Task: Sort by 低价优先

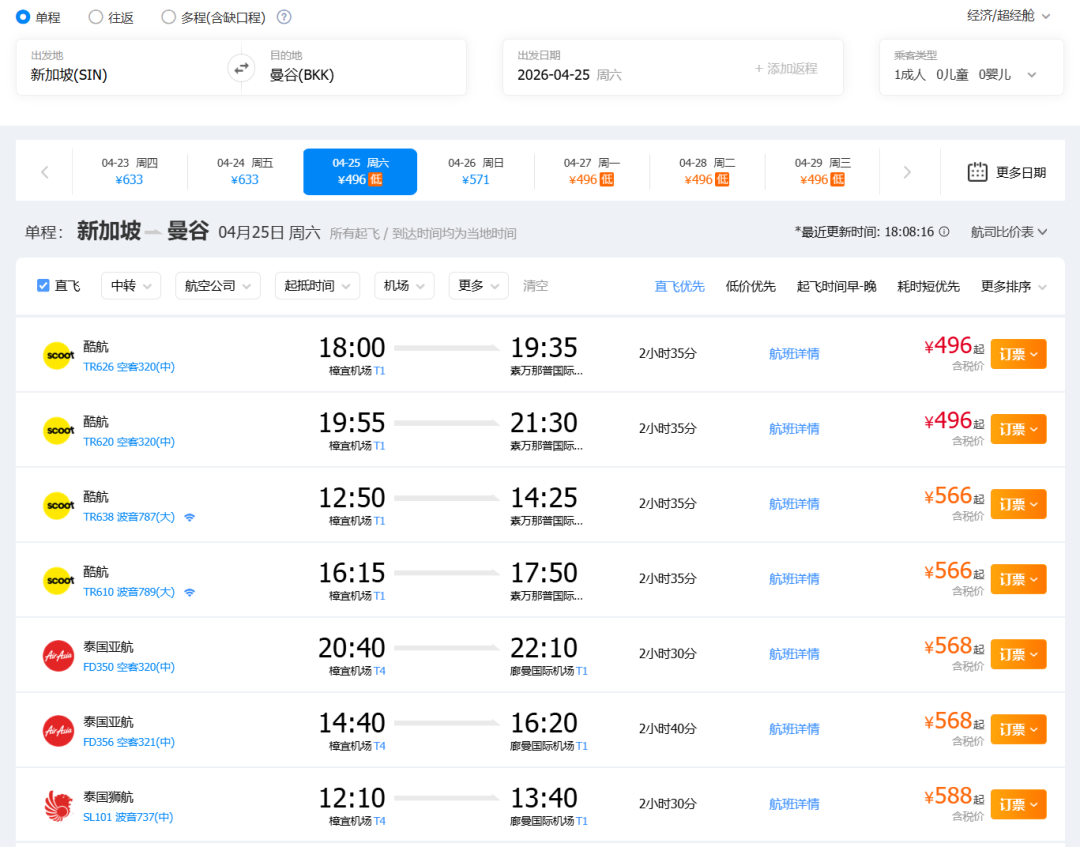Action: coord(750,286)
